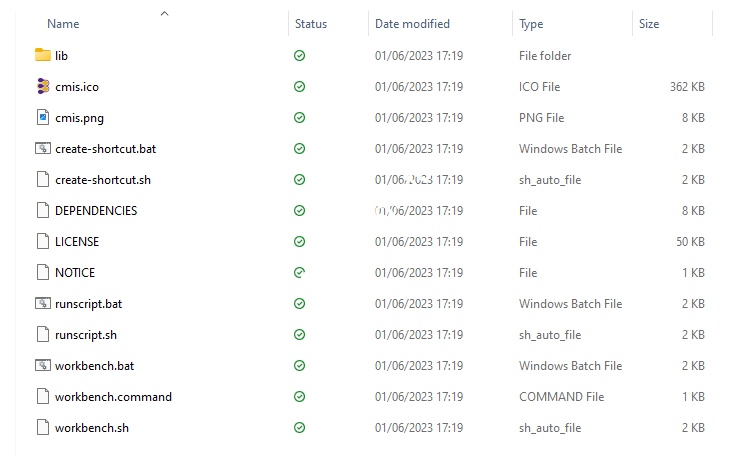Click the create-shortcut.bat batch file icon

pyautogui.click(x=42, y=148)
